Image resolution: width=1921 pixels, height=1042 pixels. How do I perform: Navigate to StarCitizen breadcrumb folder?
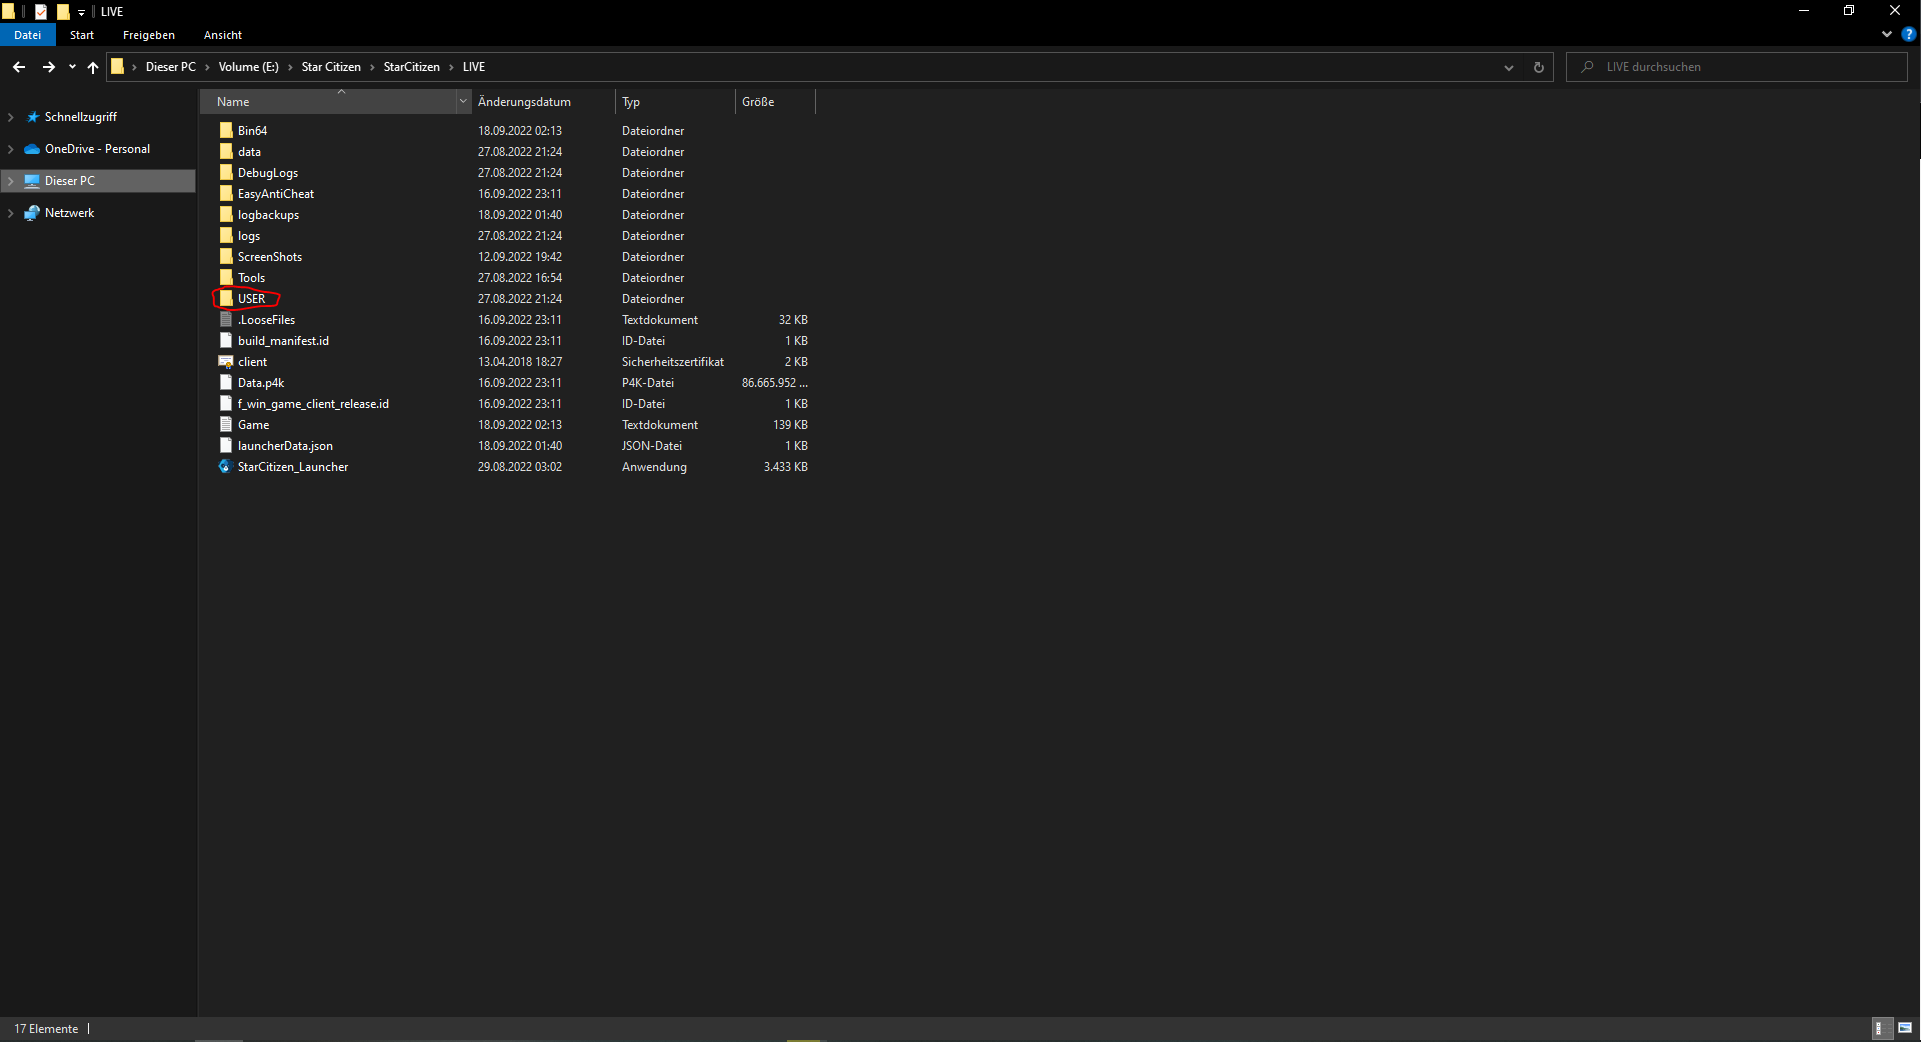412,67
